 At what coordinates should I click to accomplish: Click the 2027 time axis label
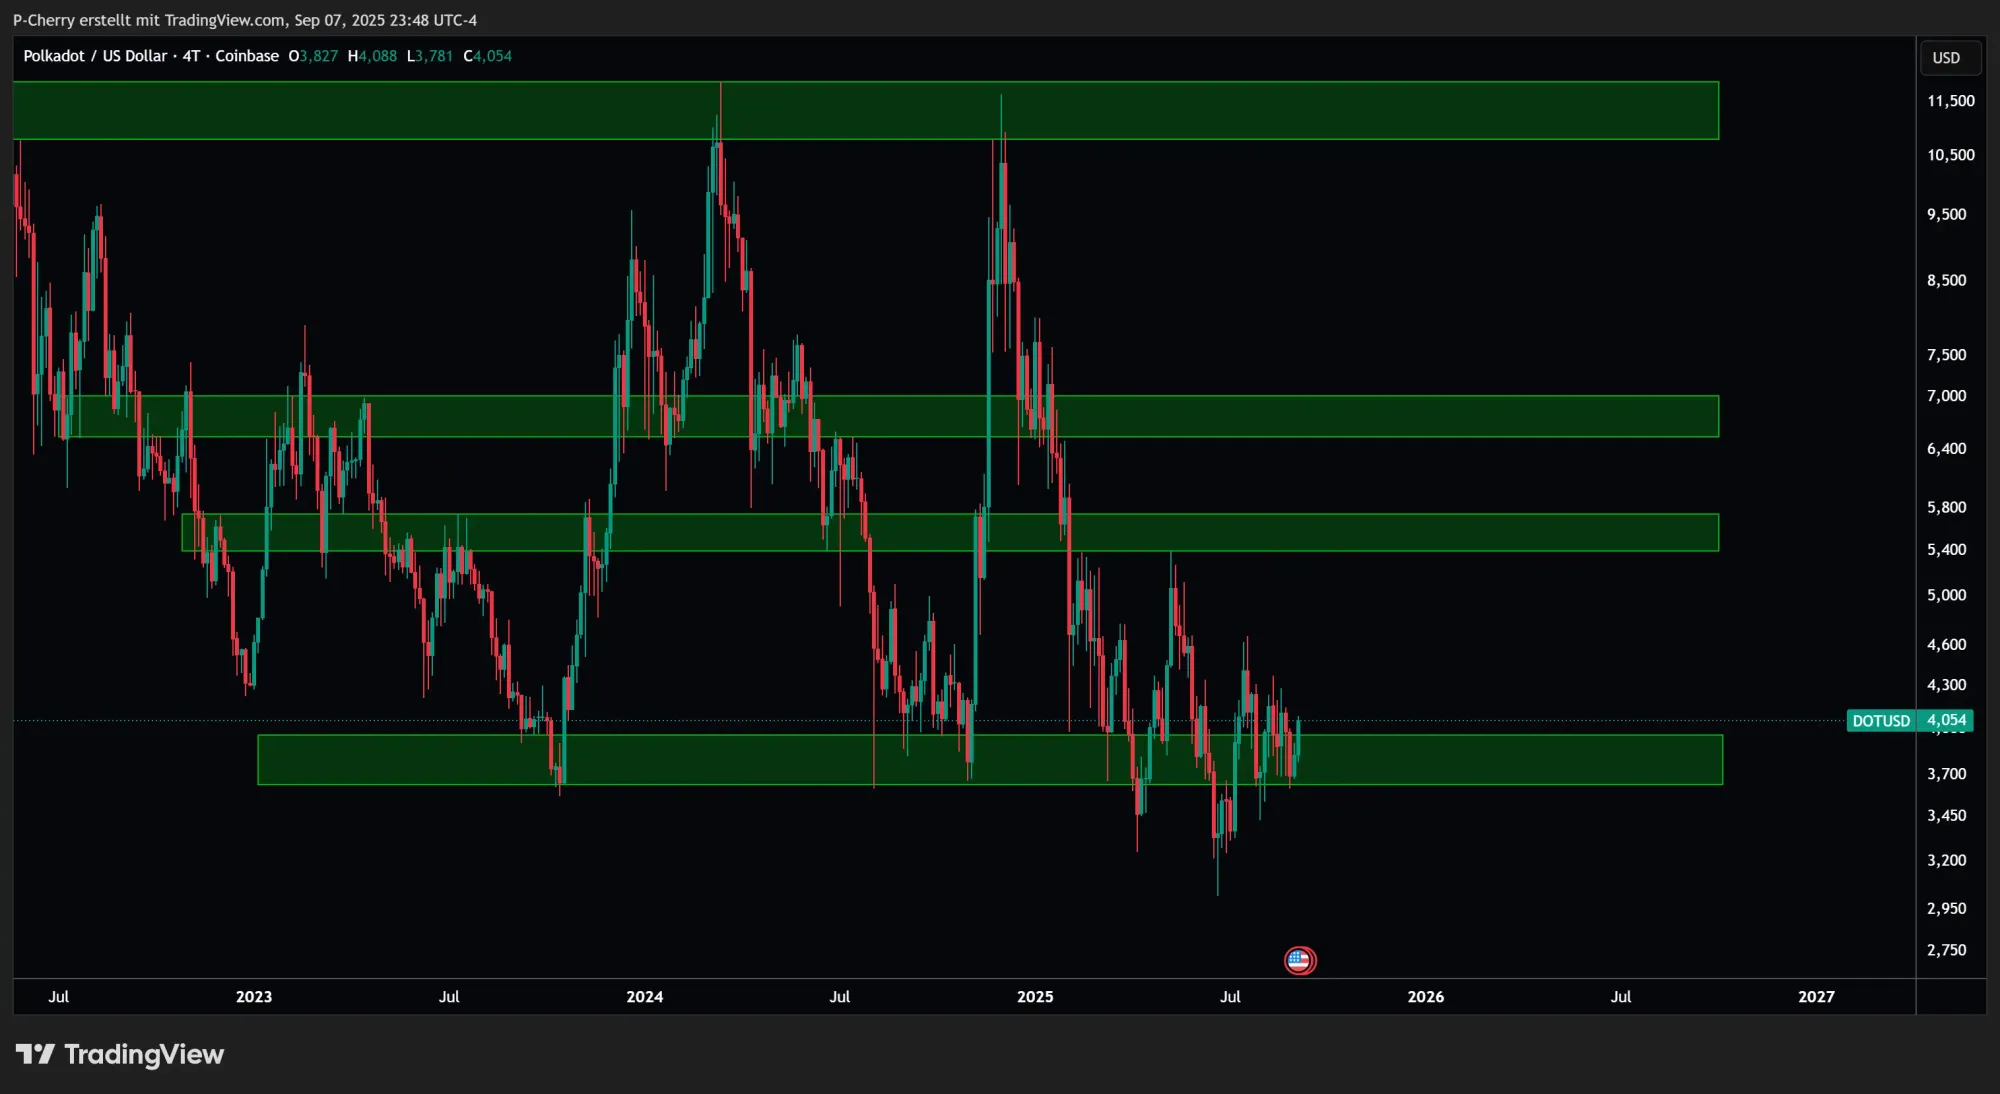[1816, 997]
